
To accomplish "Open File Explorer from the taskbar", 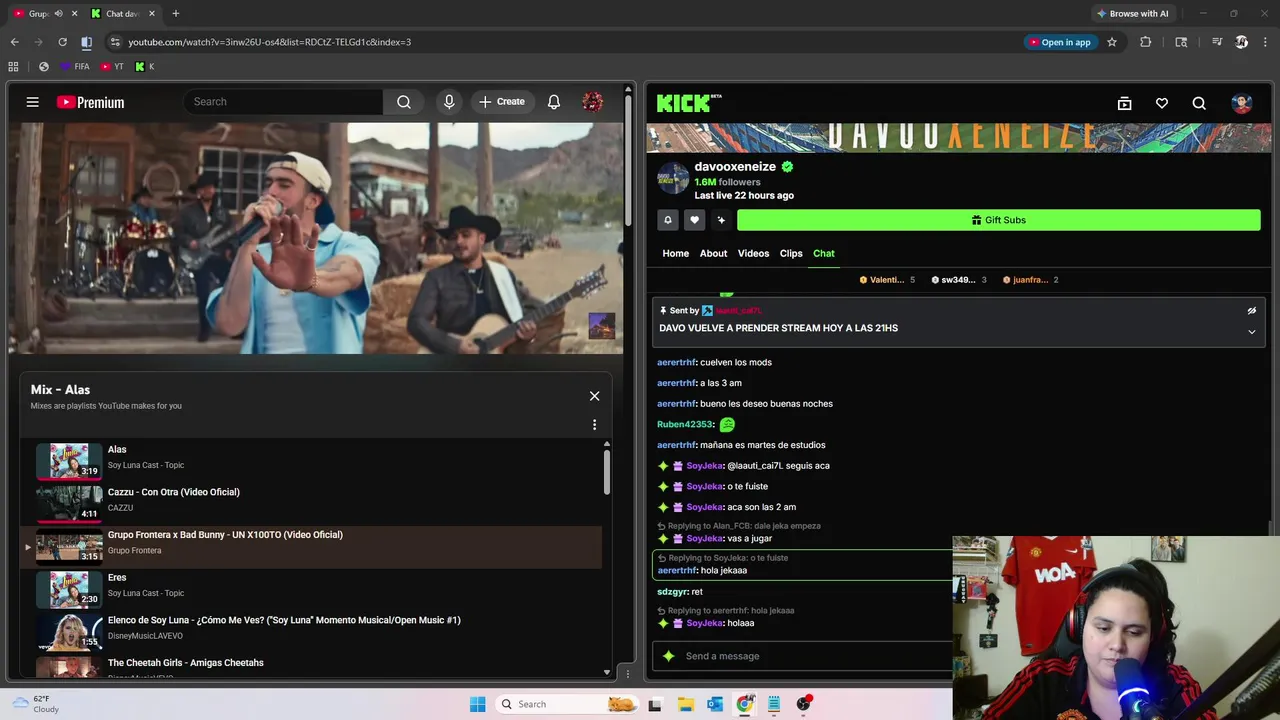I will [x=685, y=704].
